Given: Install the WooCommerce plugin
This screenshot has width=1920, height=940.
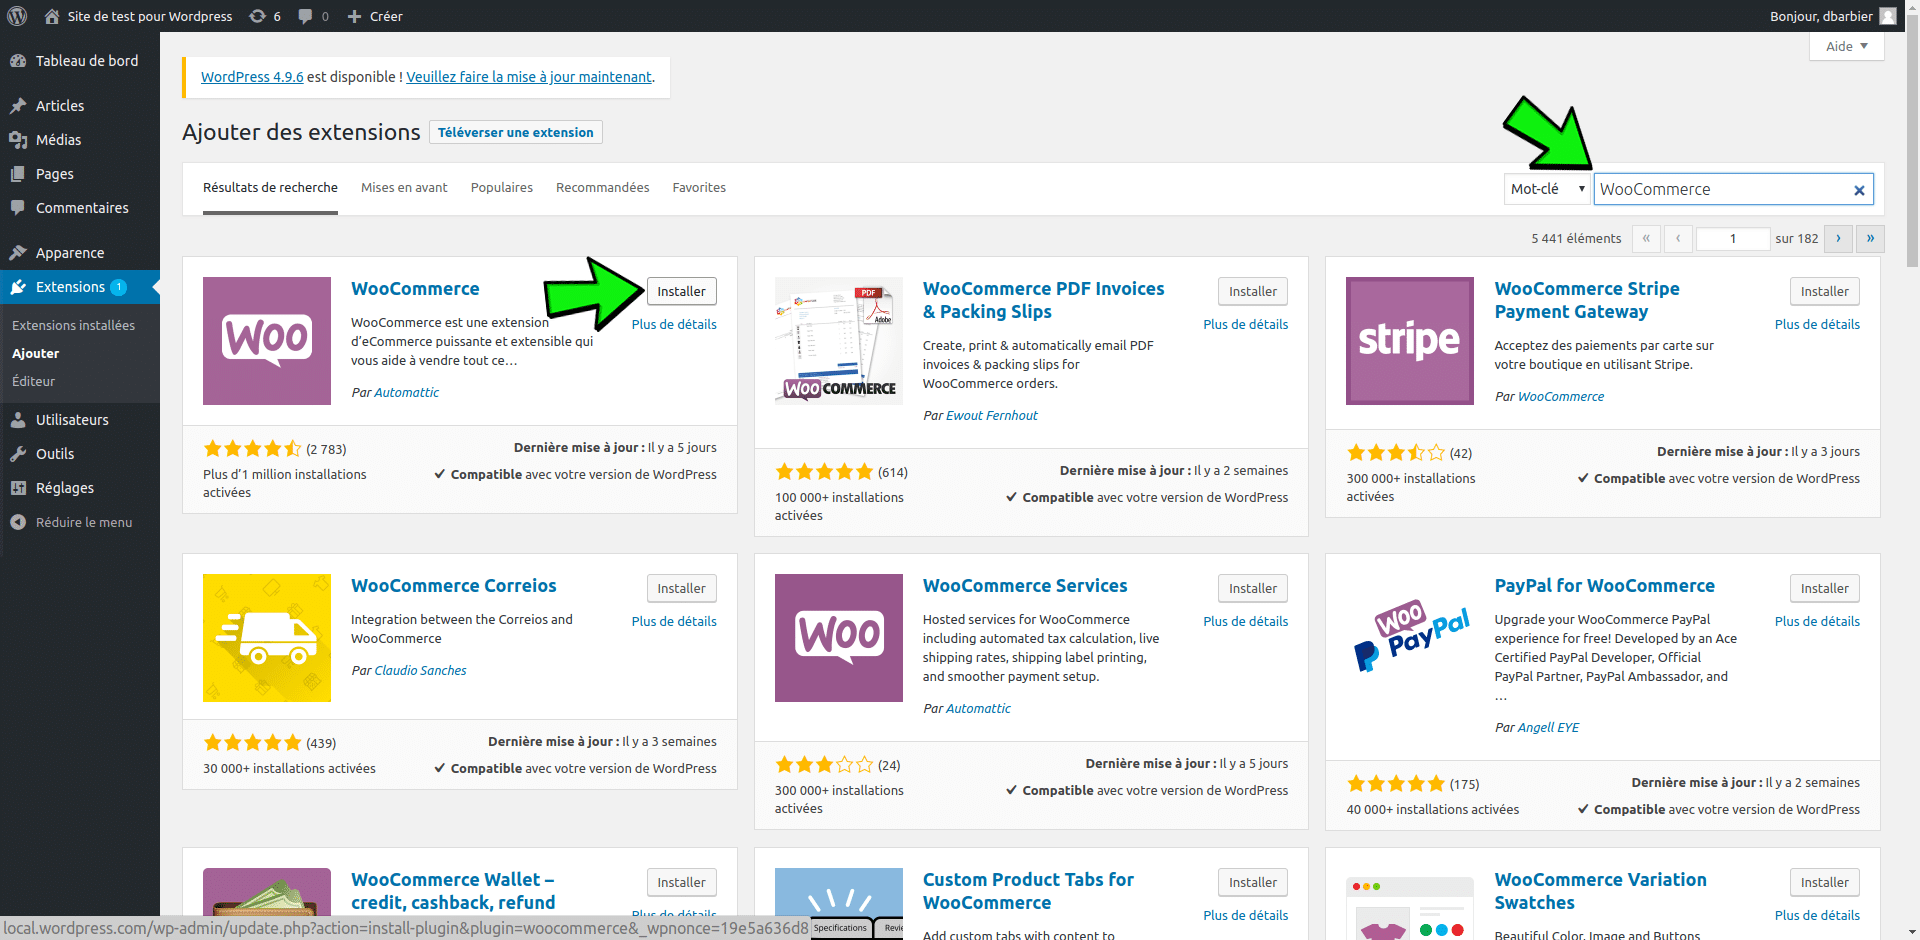Looking at the screenshot, I should [x=681, y=292].
